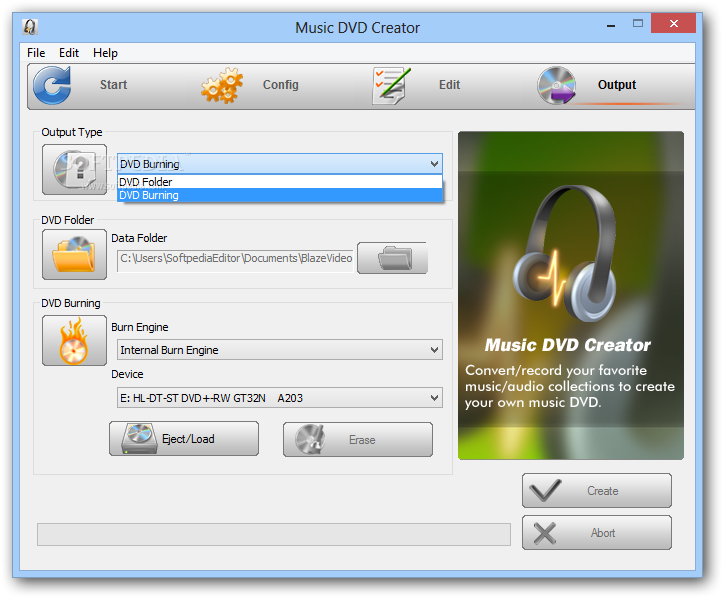Click the orange gears Config icon
Image resolution: width=723 pixels, height=598 pixels.
click(x=222, y=85)
